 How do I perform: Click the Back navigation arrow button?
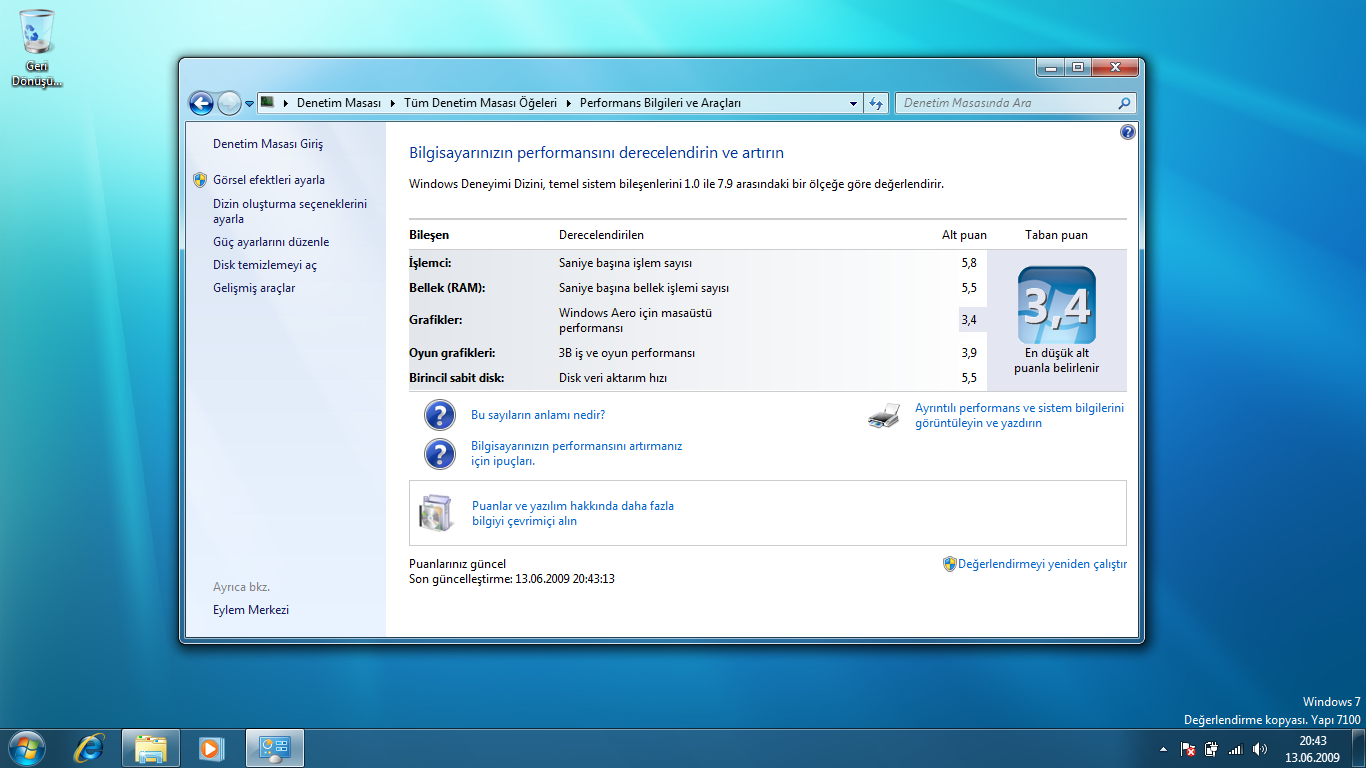[201, 103]
